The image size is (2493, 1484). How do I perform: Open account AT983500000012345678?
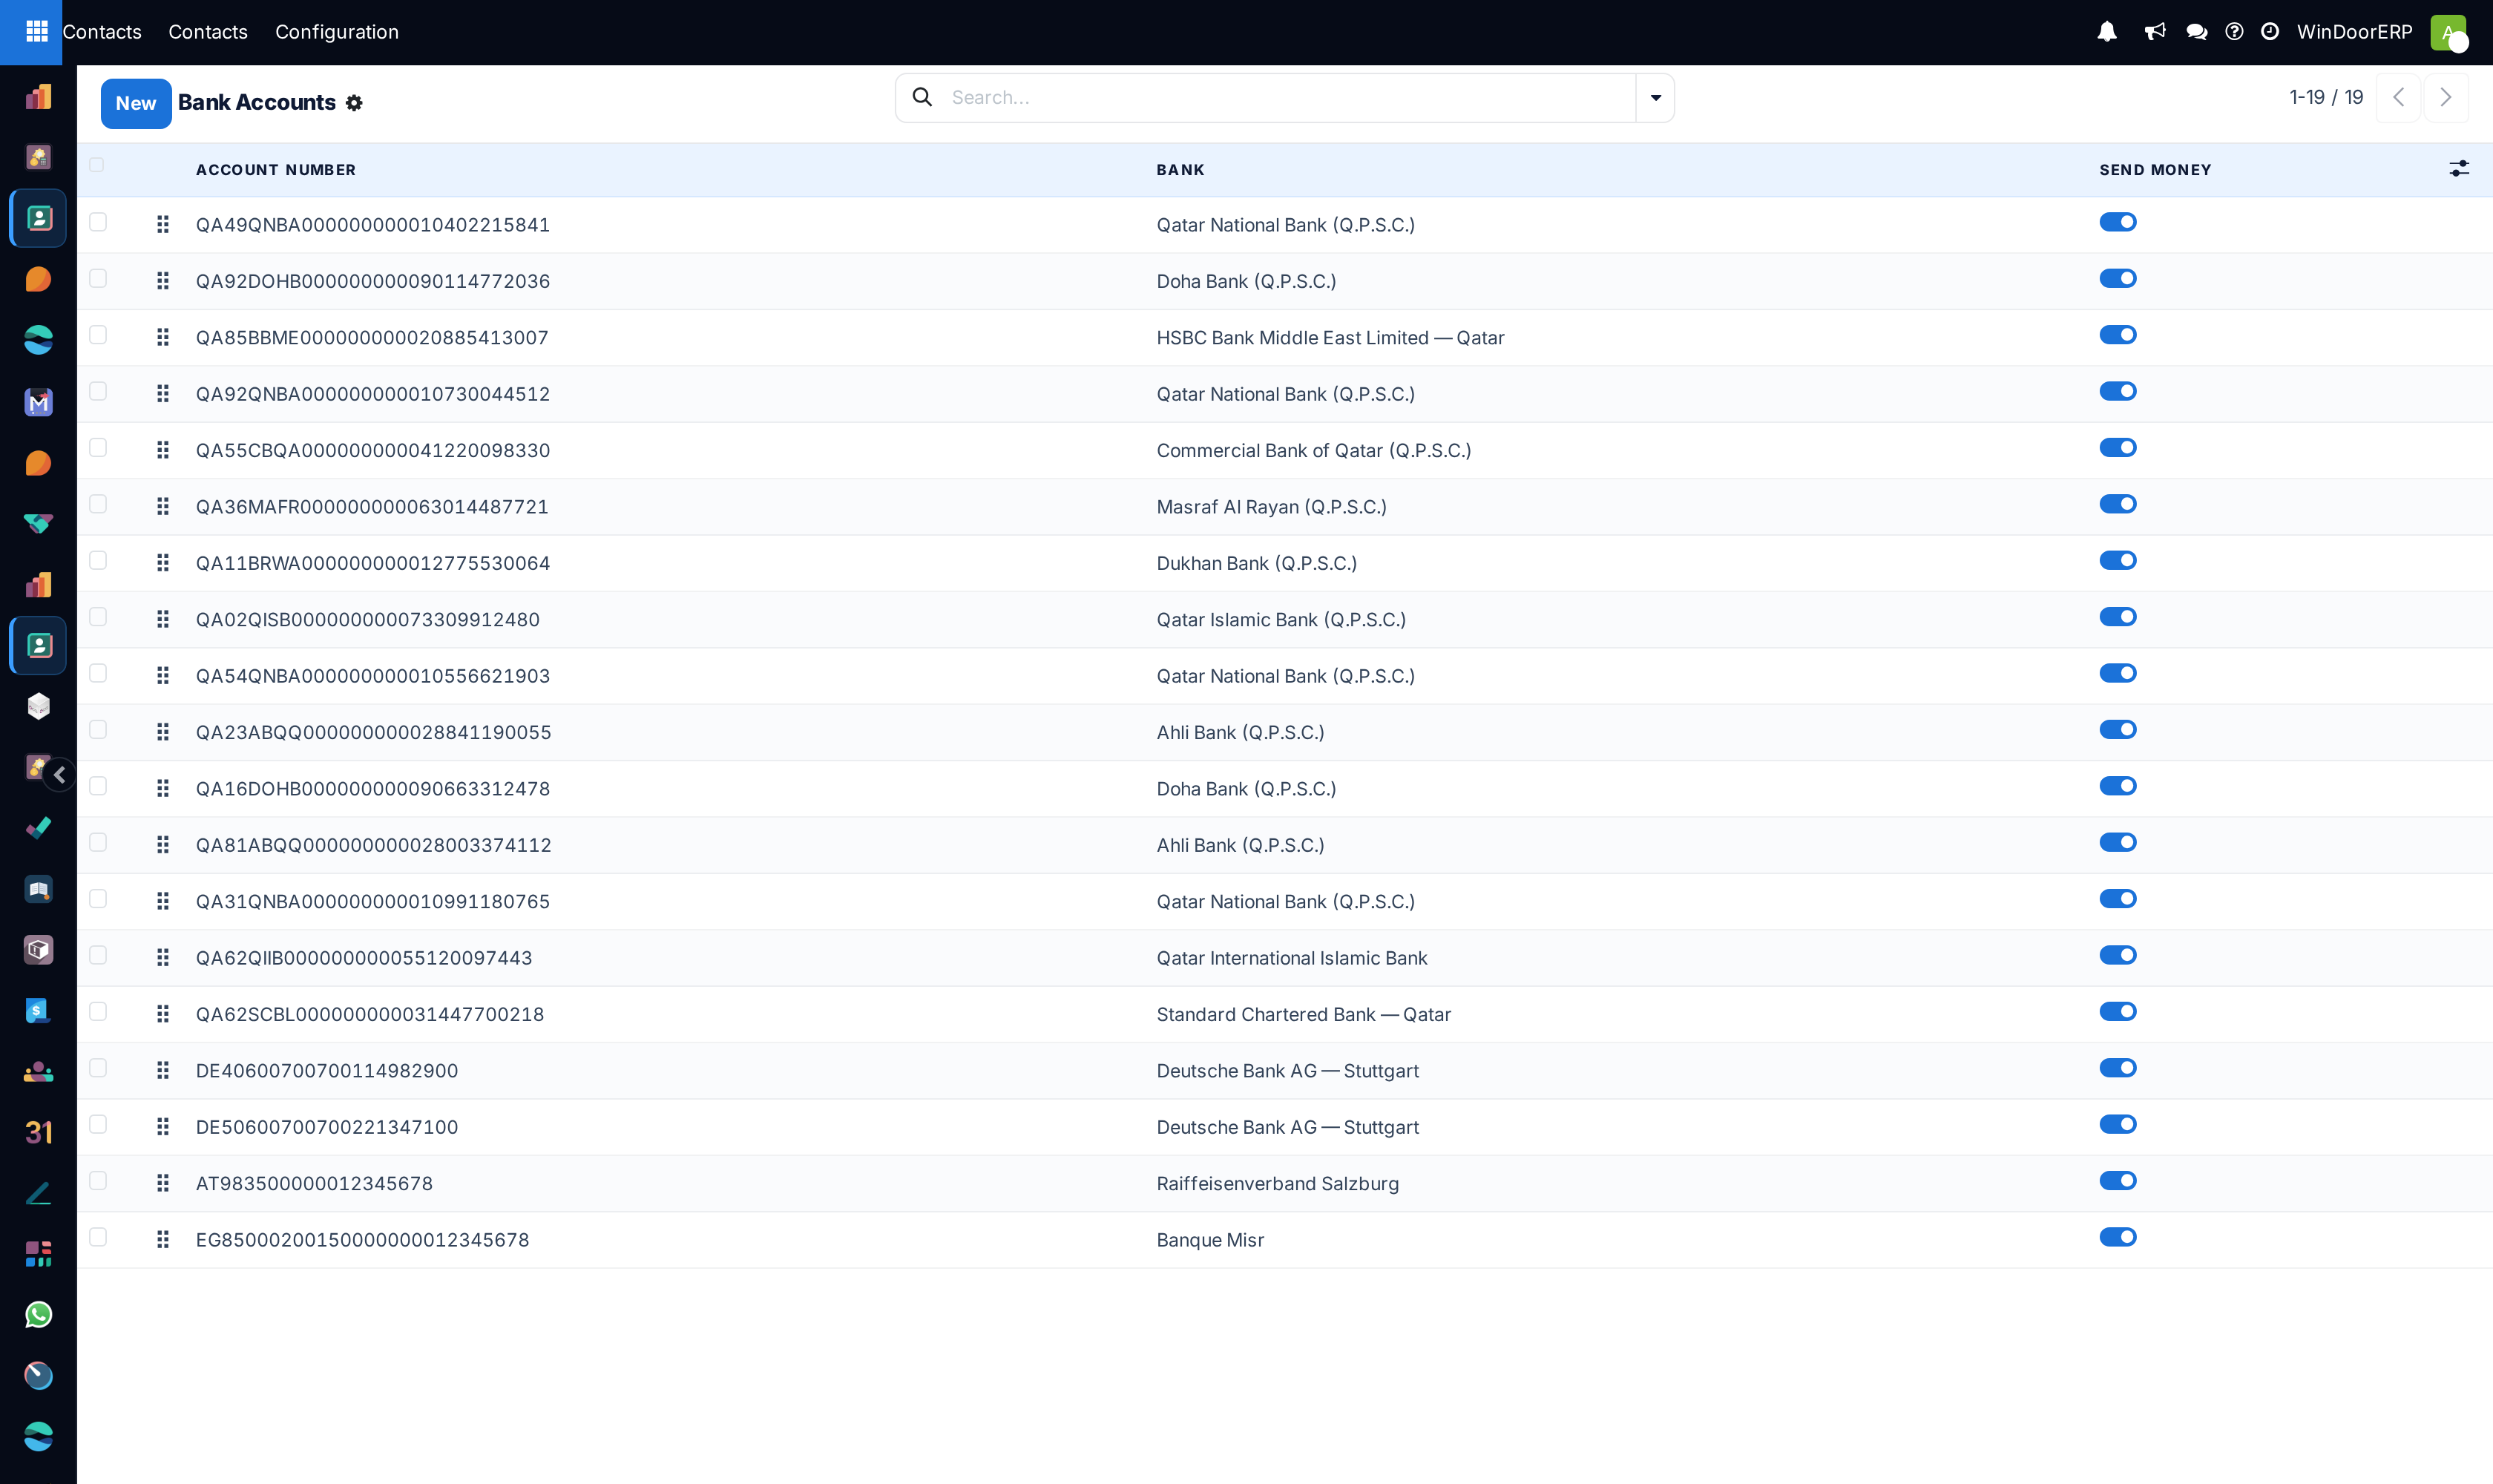pyautogui.click(x=314, y=1183)
